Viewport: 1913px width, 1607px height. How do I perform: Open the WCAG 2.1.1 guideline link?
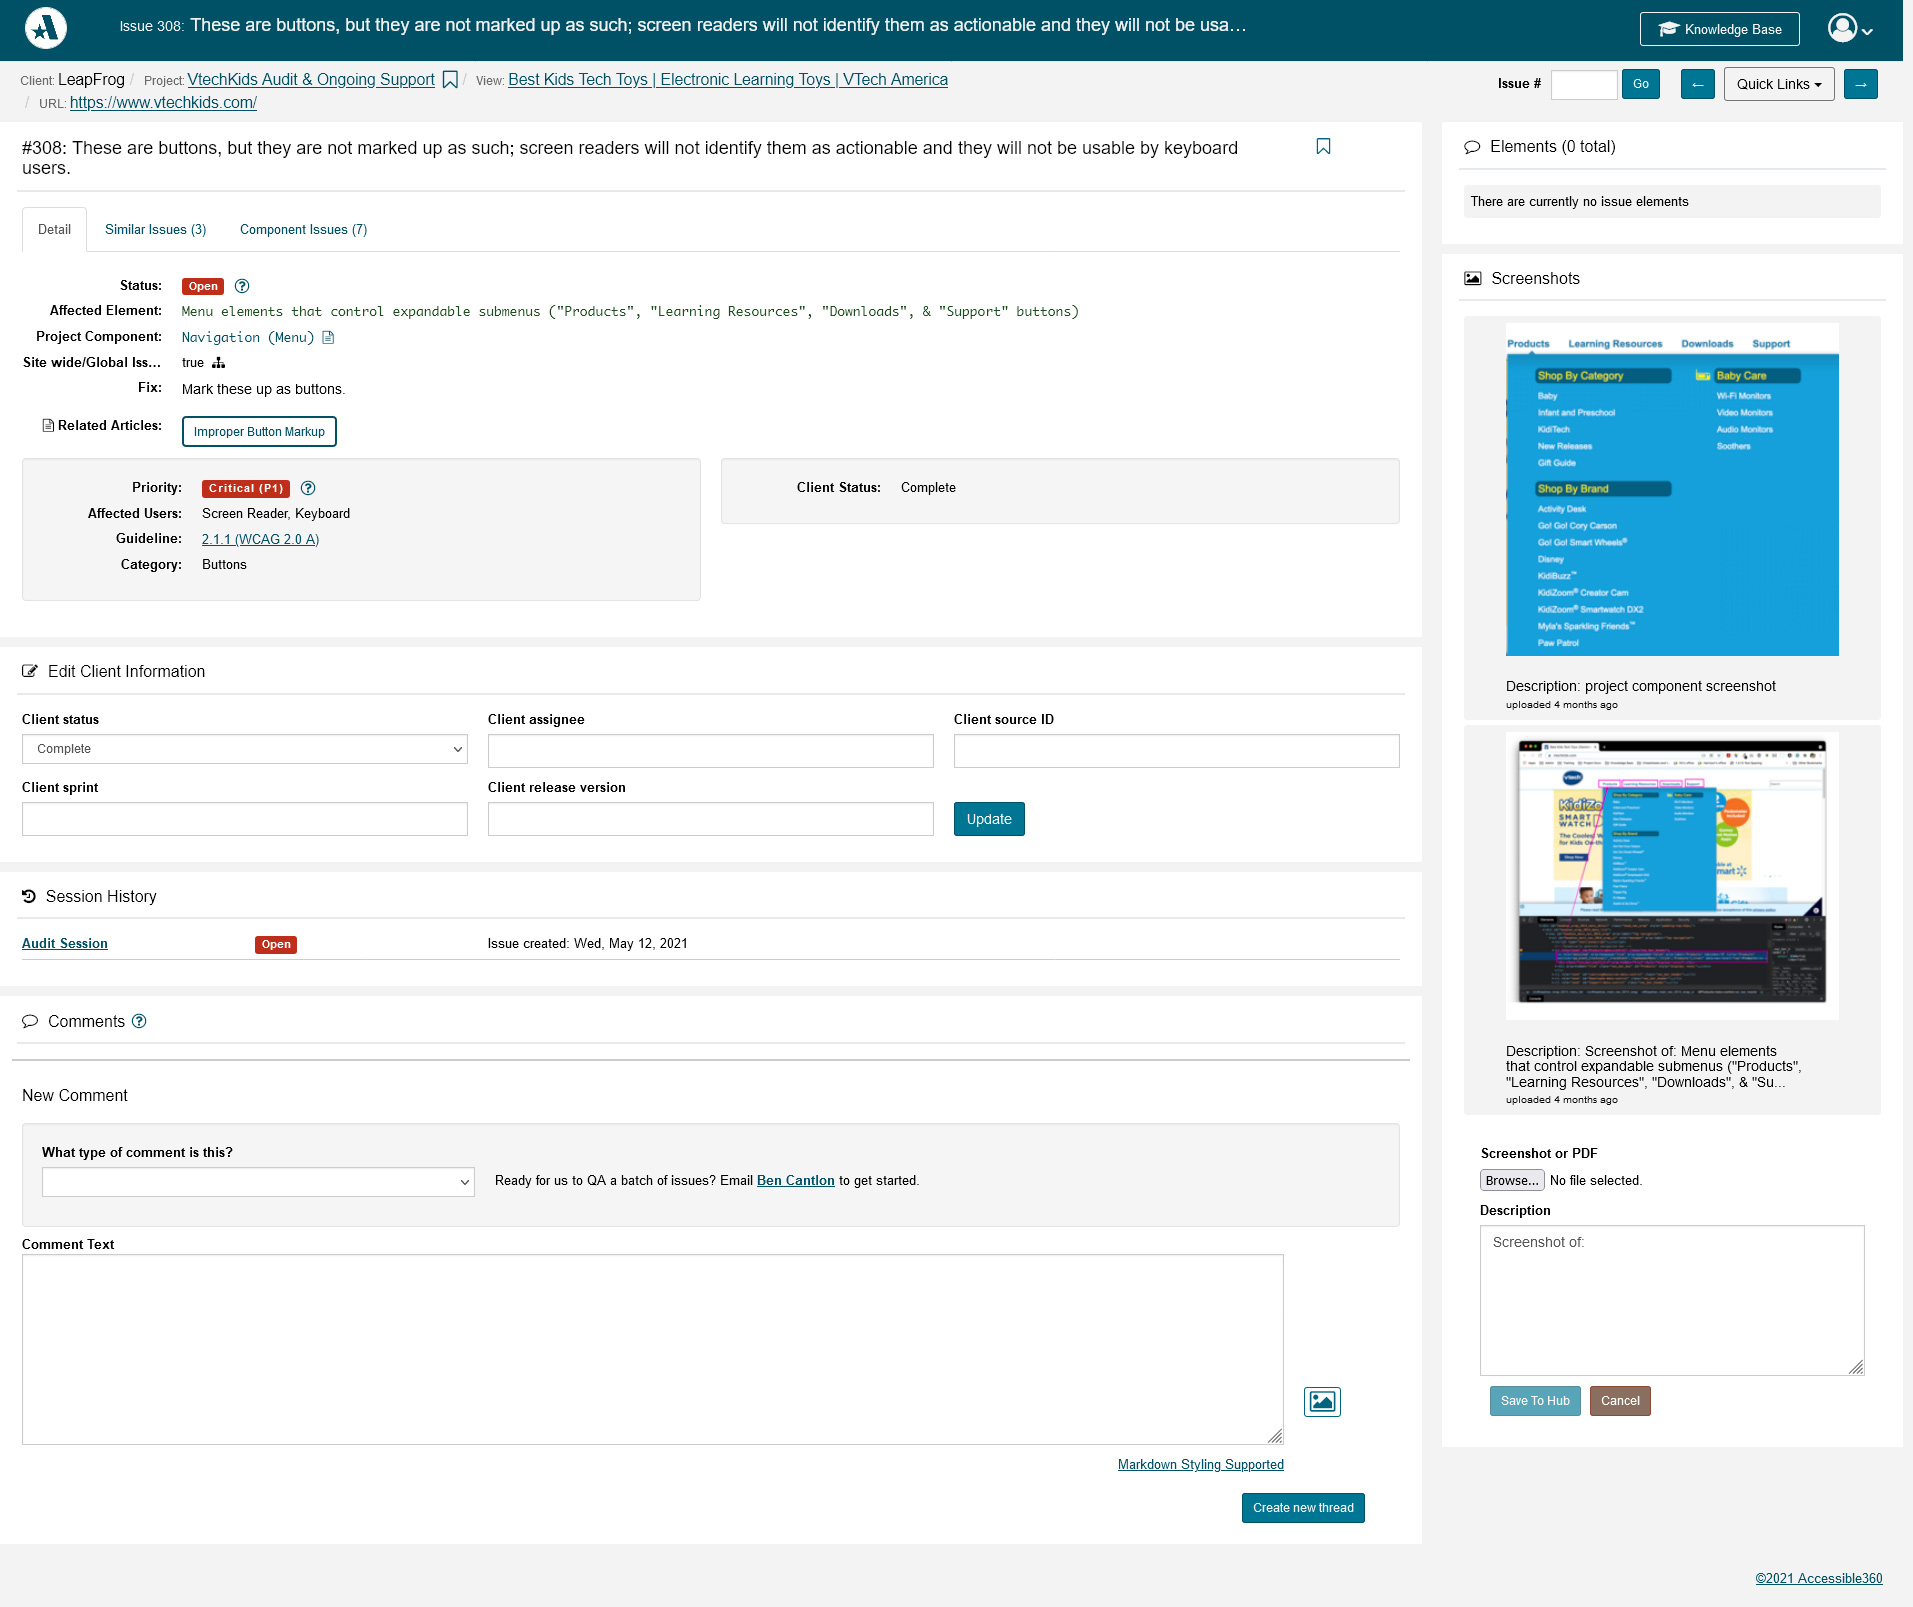click(x=260, y=540)
